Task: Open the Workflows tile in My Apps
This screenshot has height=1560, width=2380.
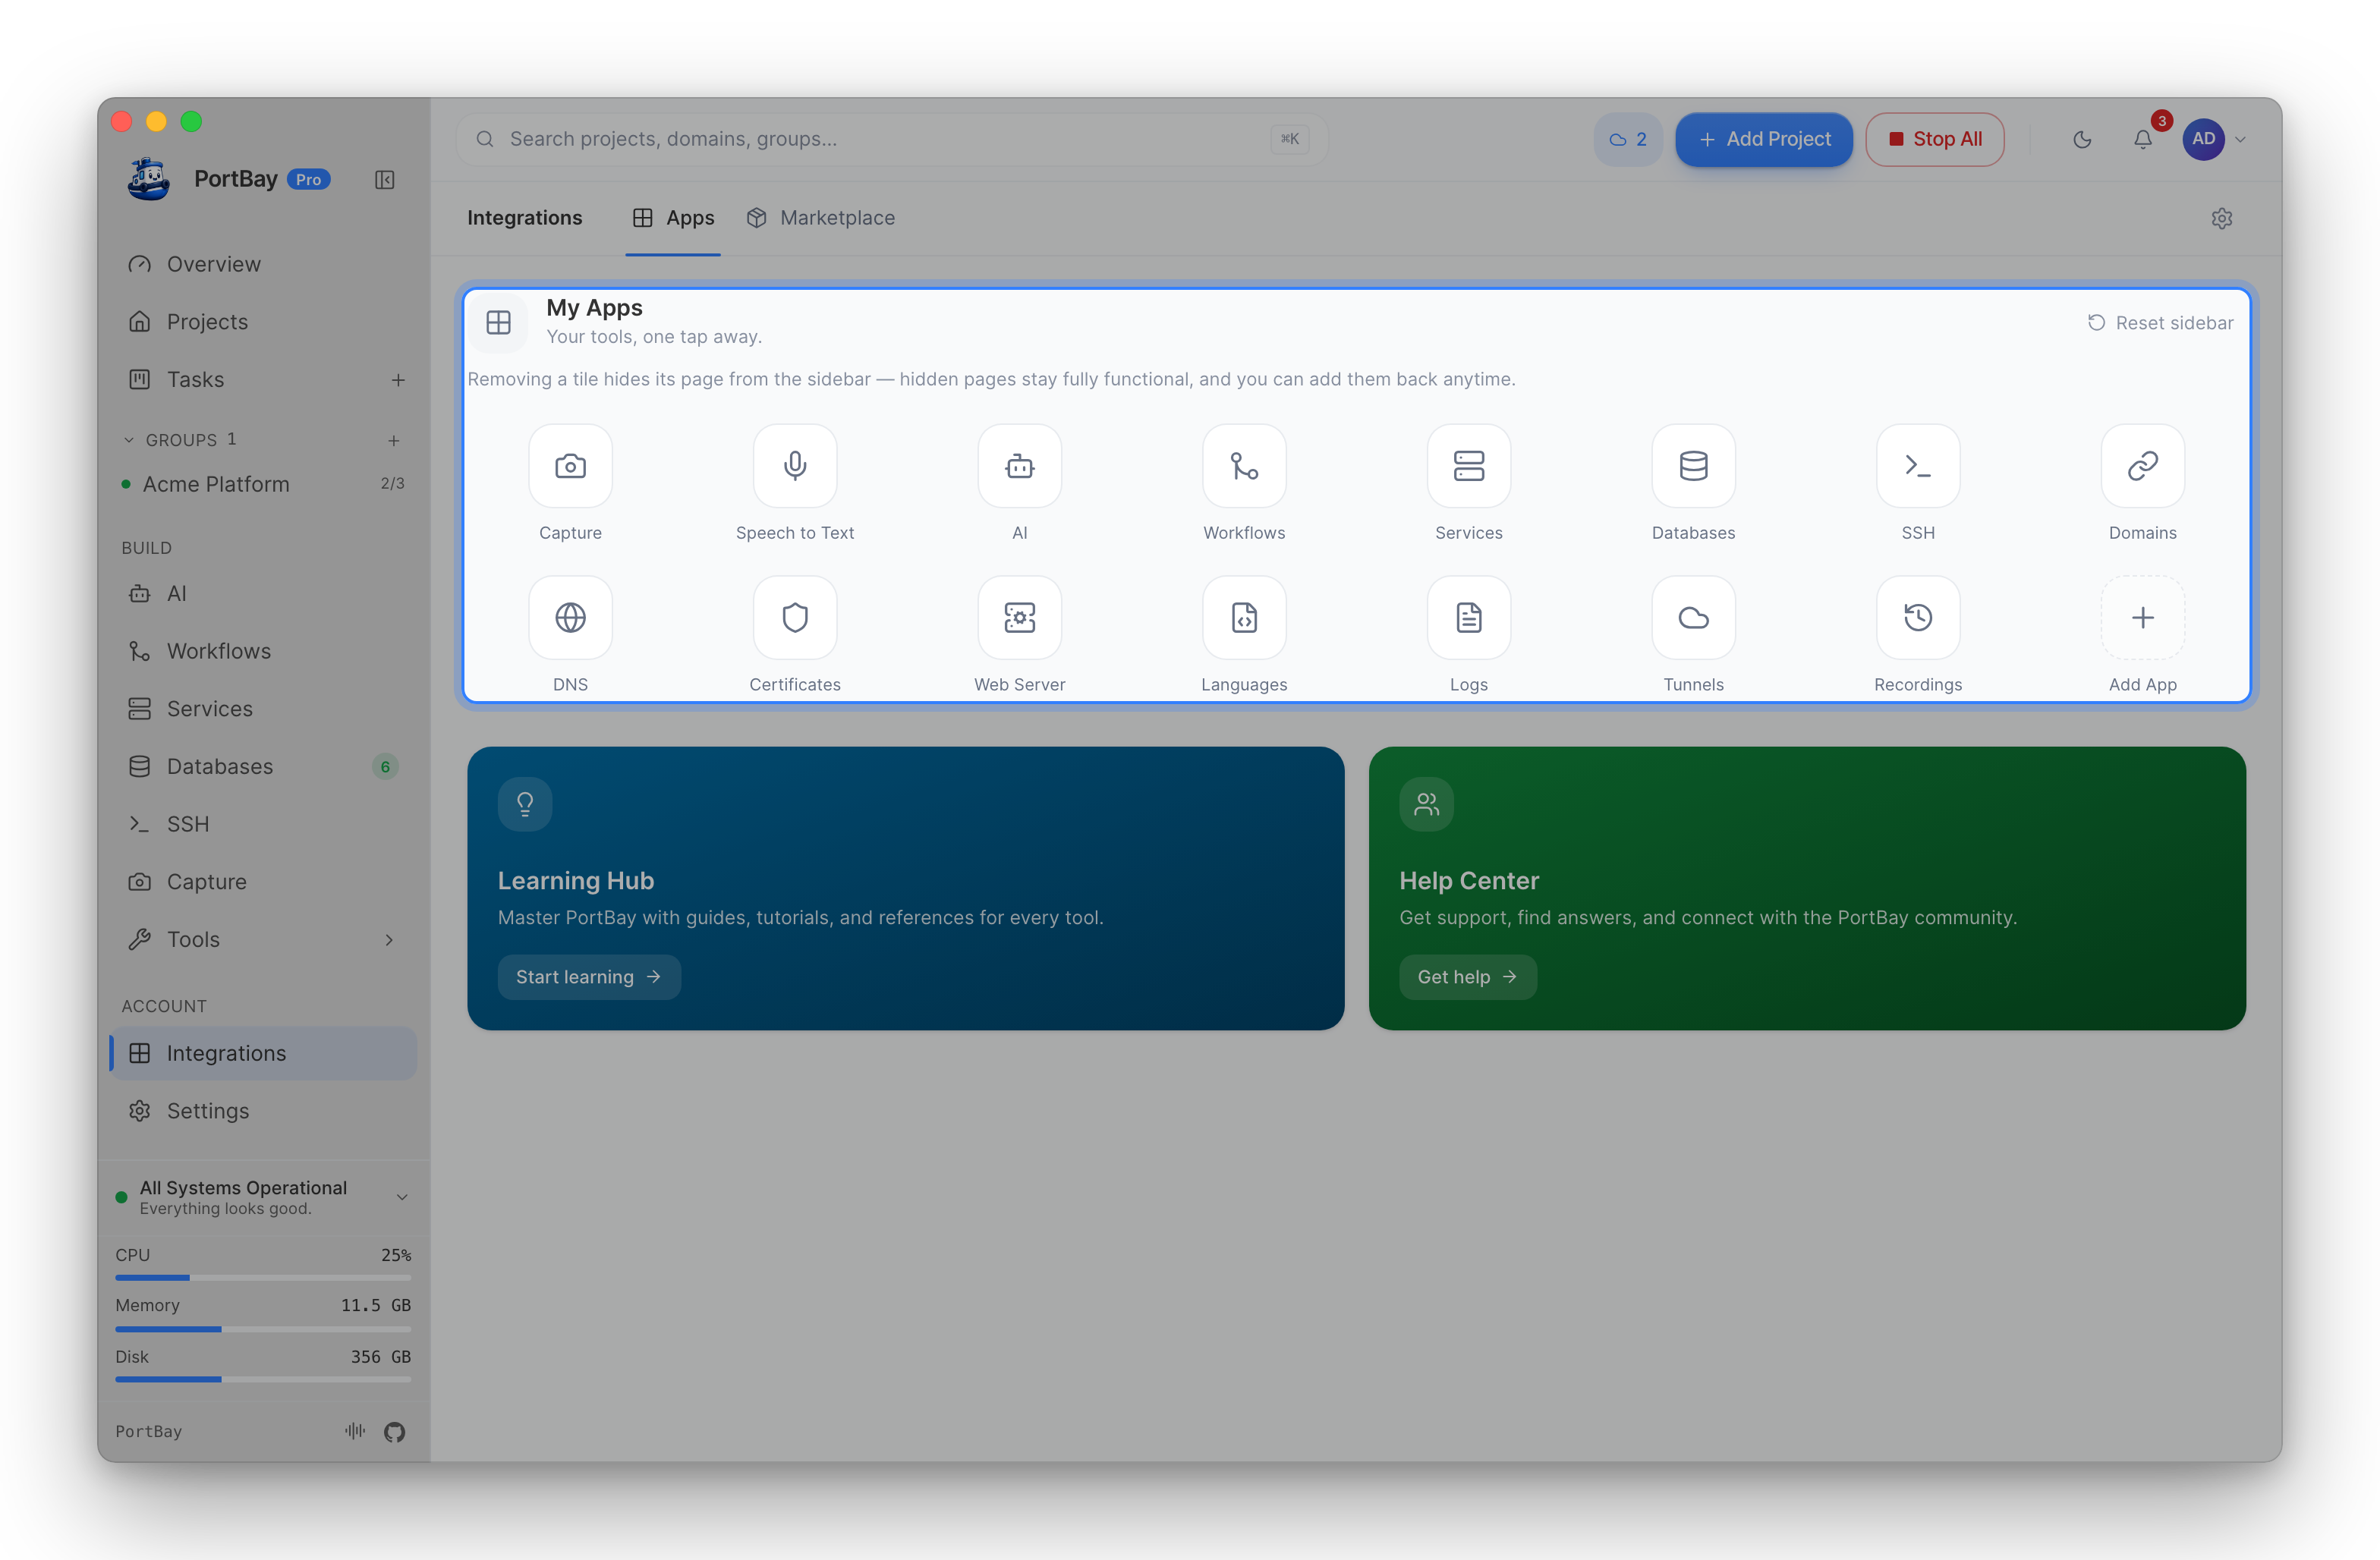Action: tap(1244, 466)
